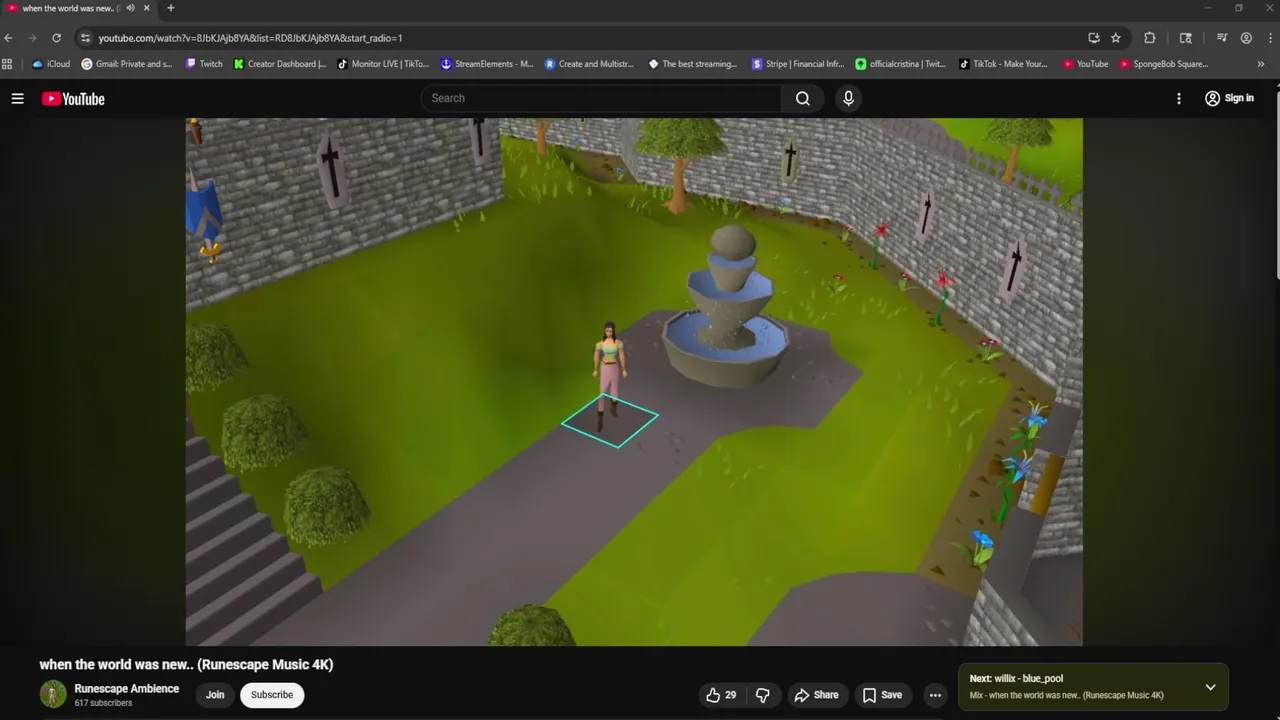Image resolution: width=1280 pixels, height=720 pixels.
Task: Open more actions ellipsis below video
Action: coord(935,695)
